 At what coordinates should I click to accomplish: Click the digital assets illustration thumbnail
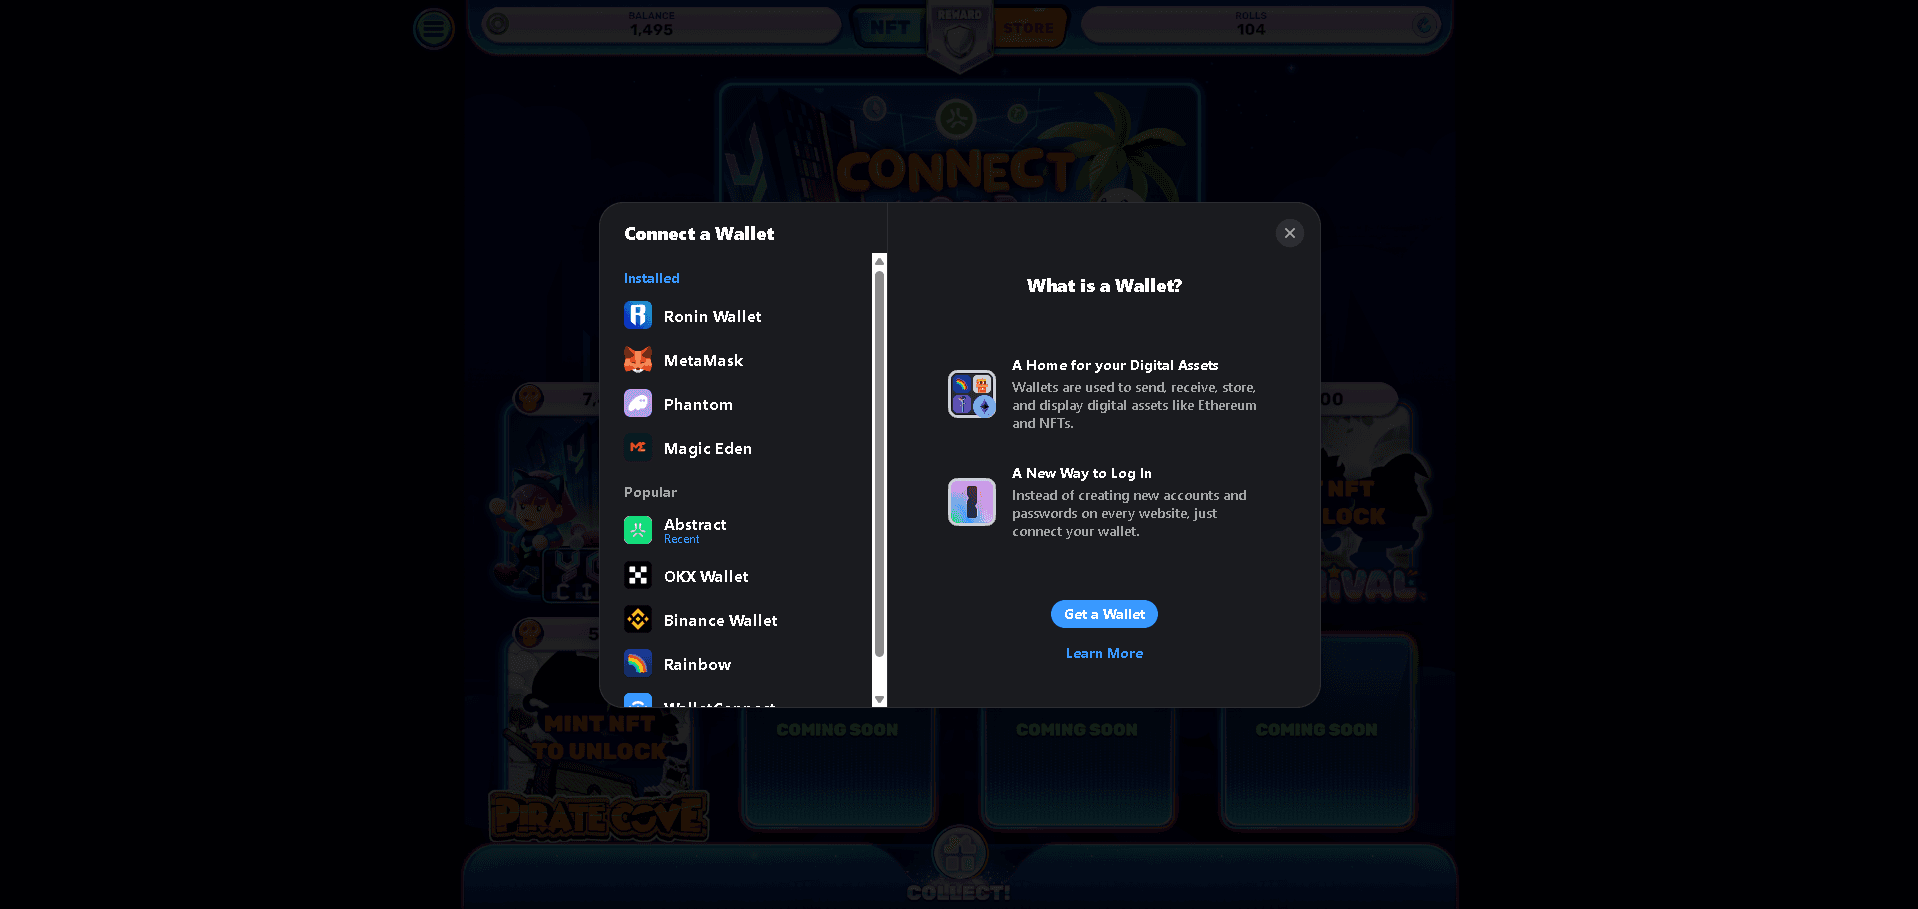click(x=971, y=394)
